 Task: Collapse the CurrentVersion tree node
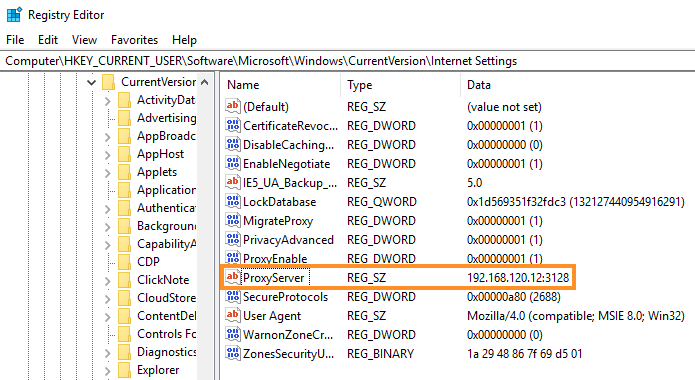[91, 82]
